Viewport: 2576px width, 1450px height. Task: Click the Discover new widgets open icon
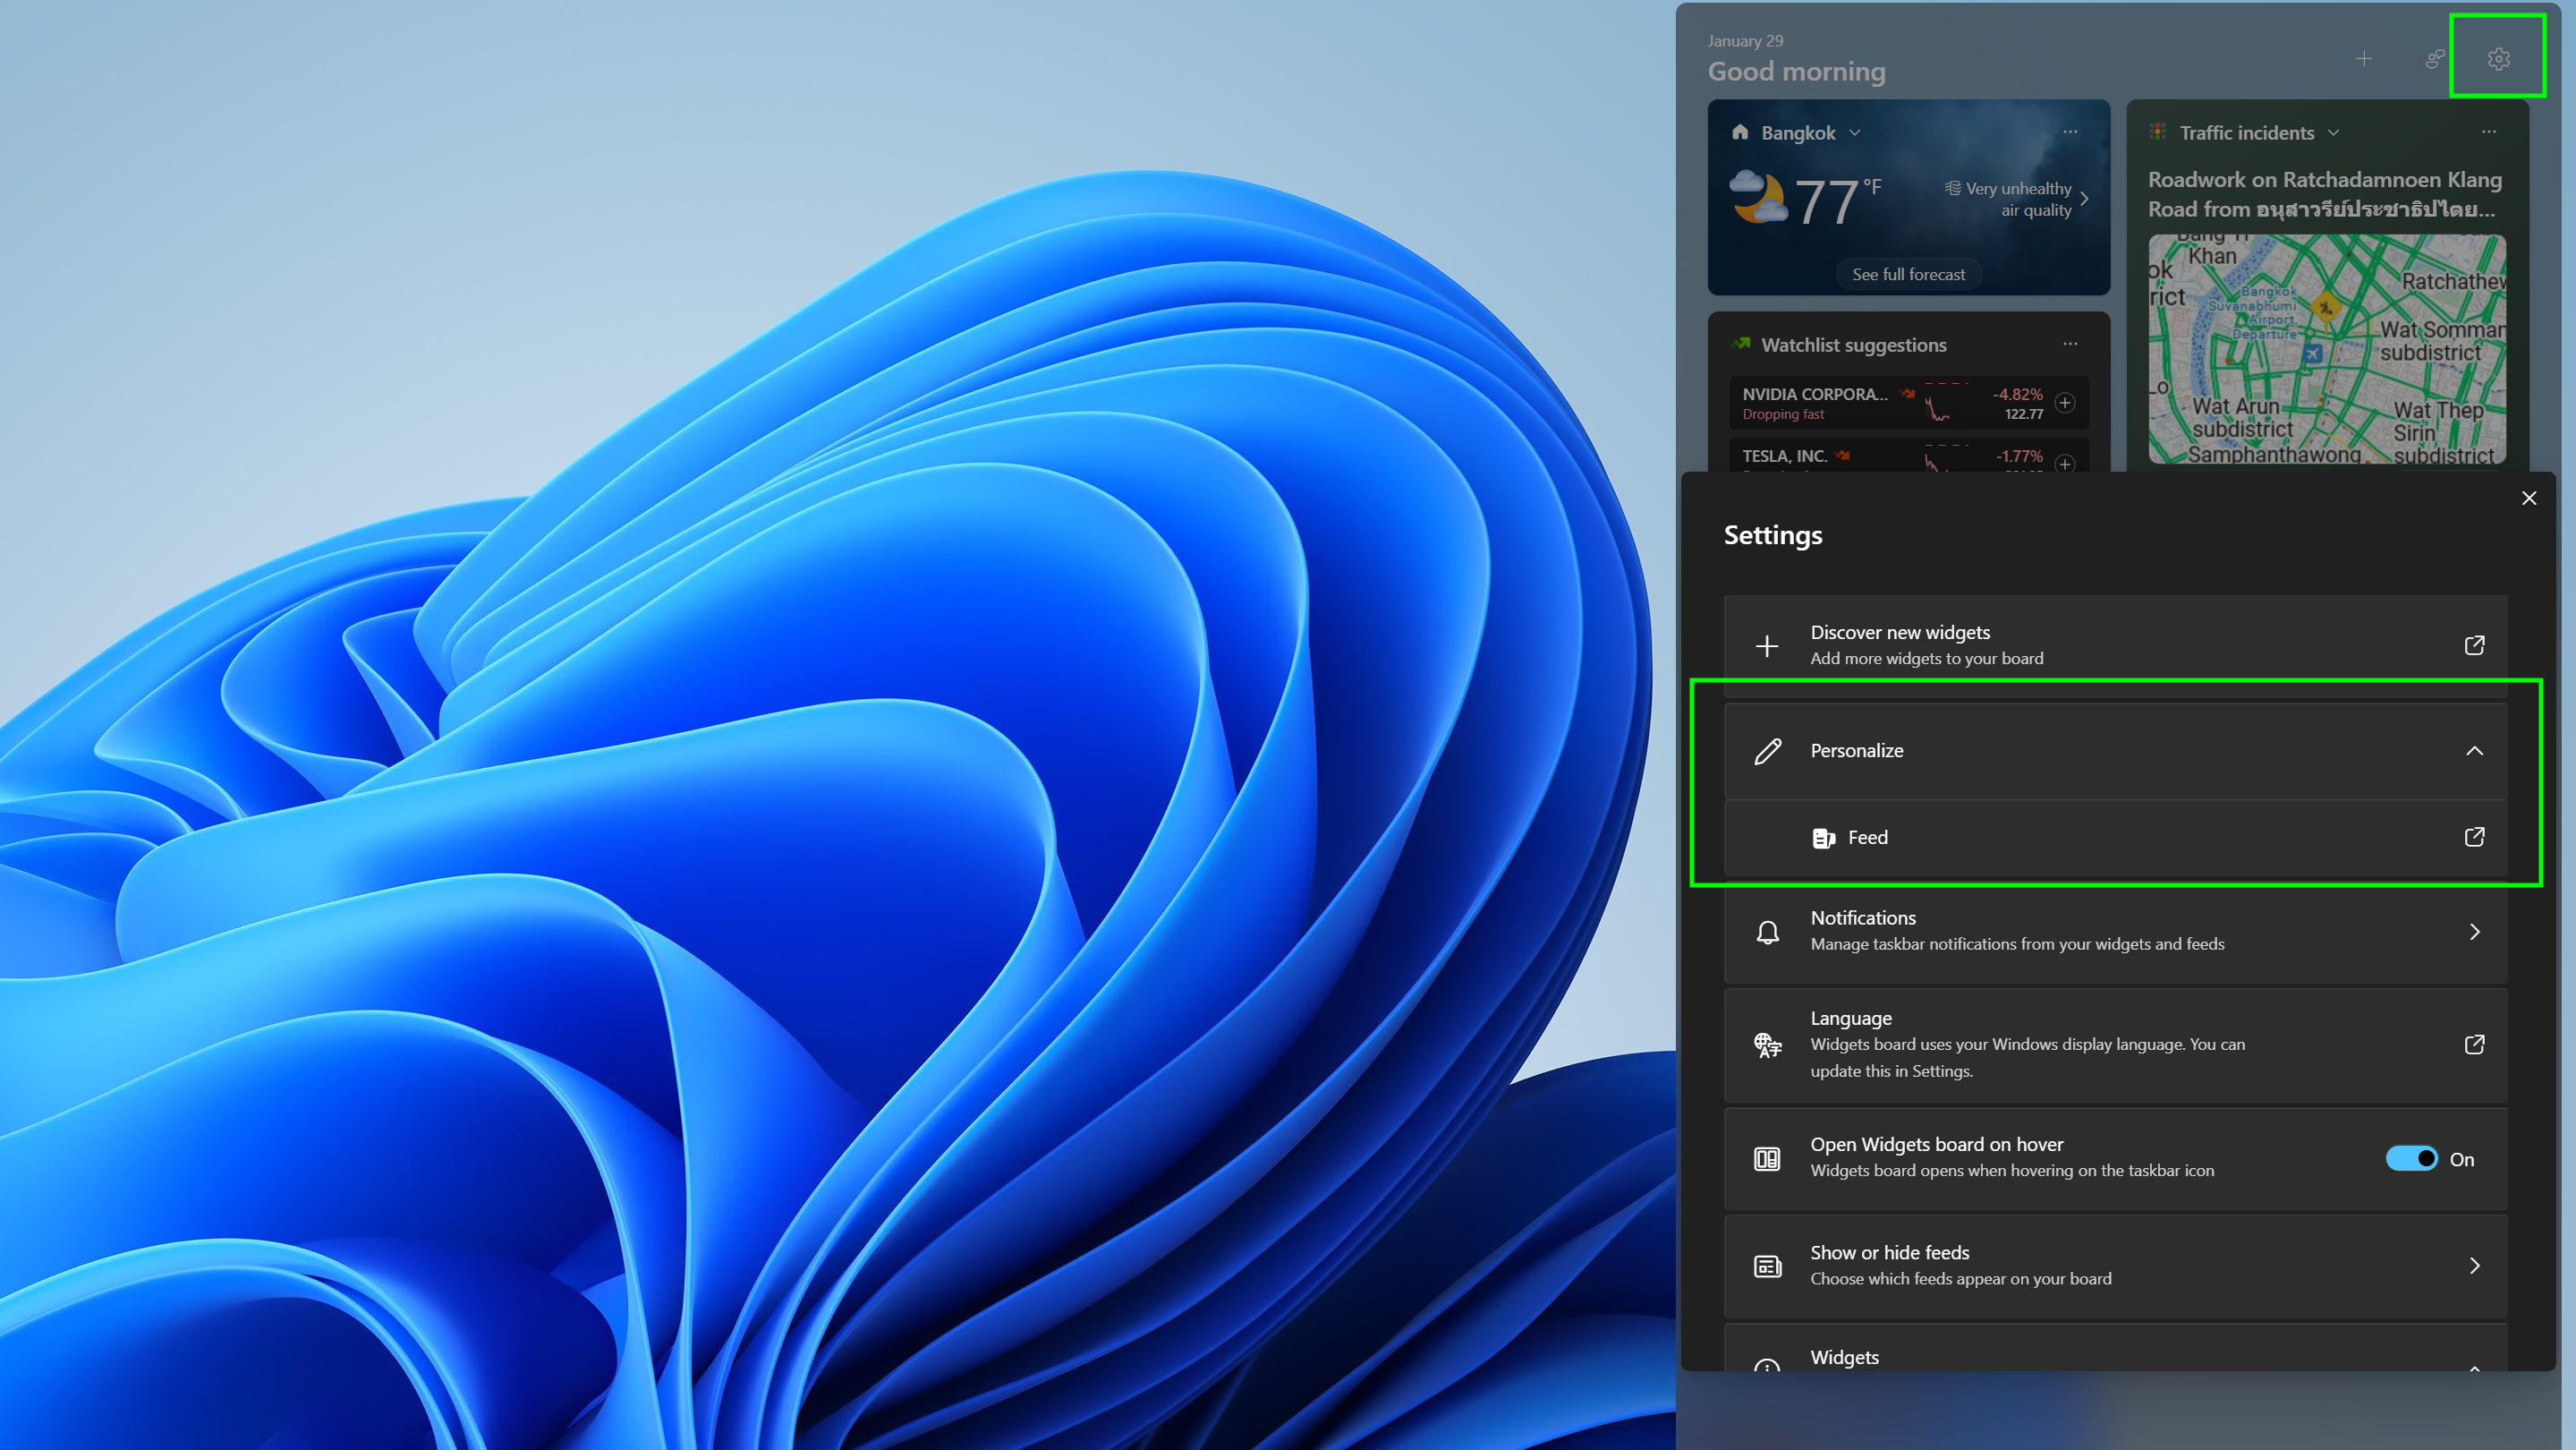(x=2473, y=645)
